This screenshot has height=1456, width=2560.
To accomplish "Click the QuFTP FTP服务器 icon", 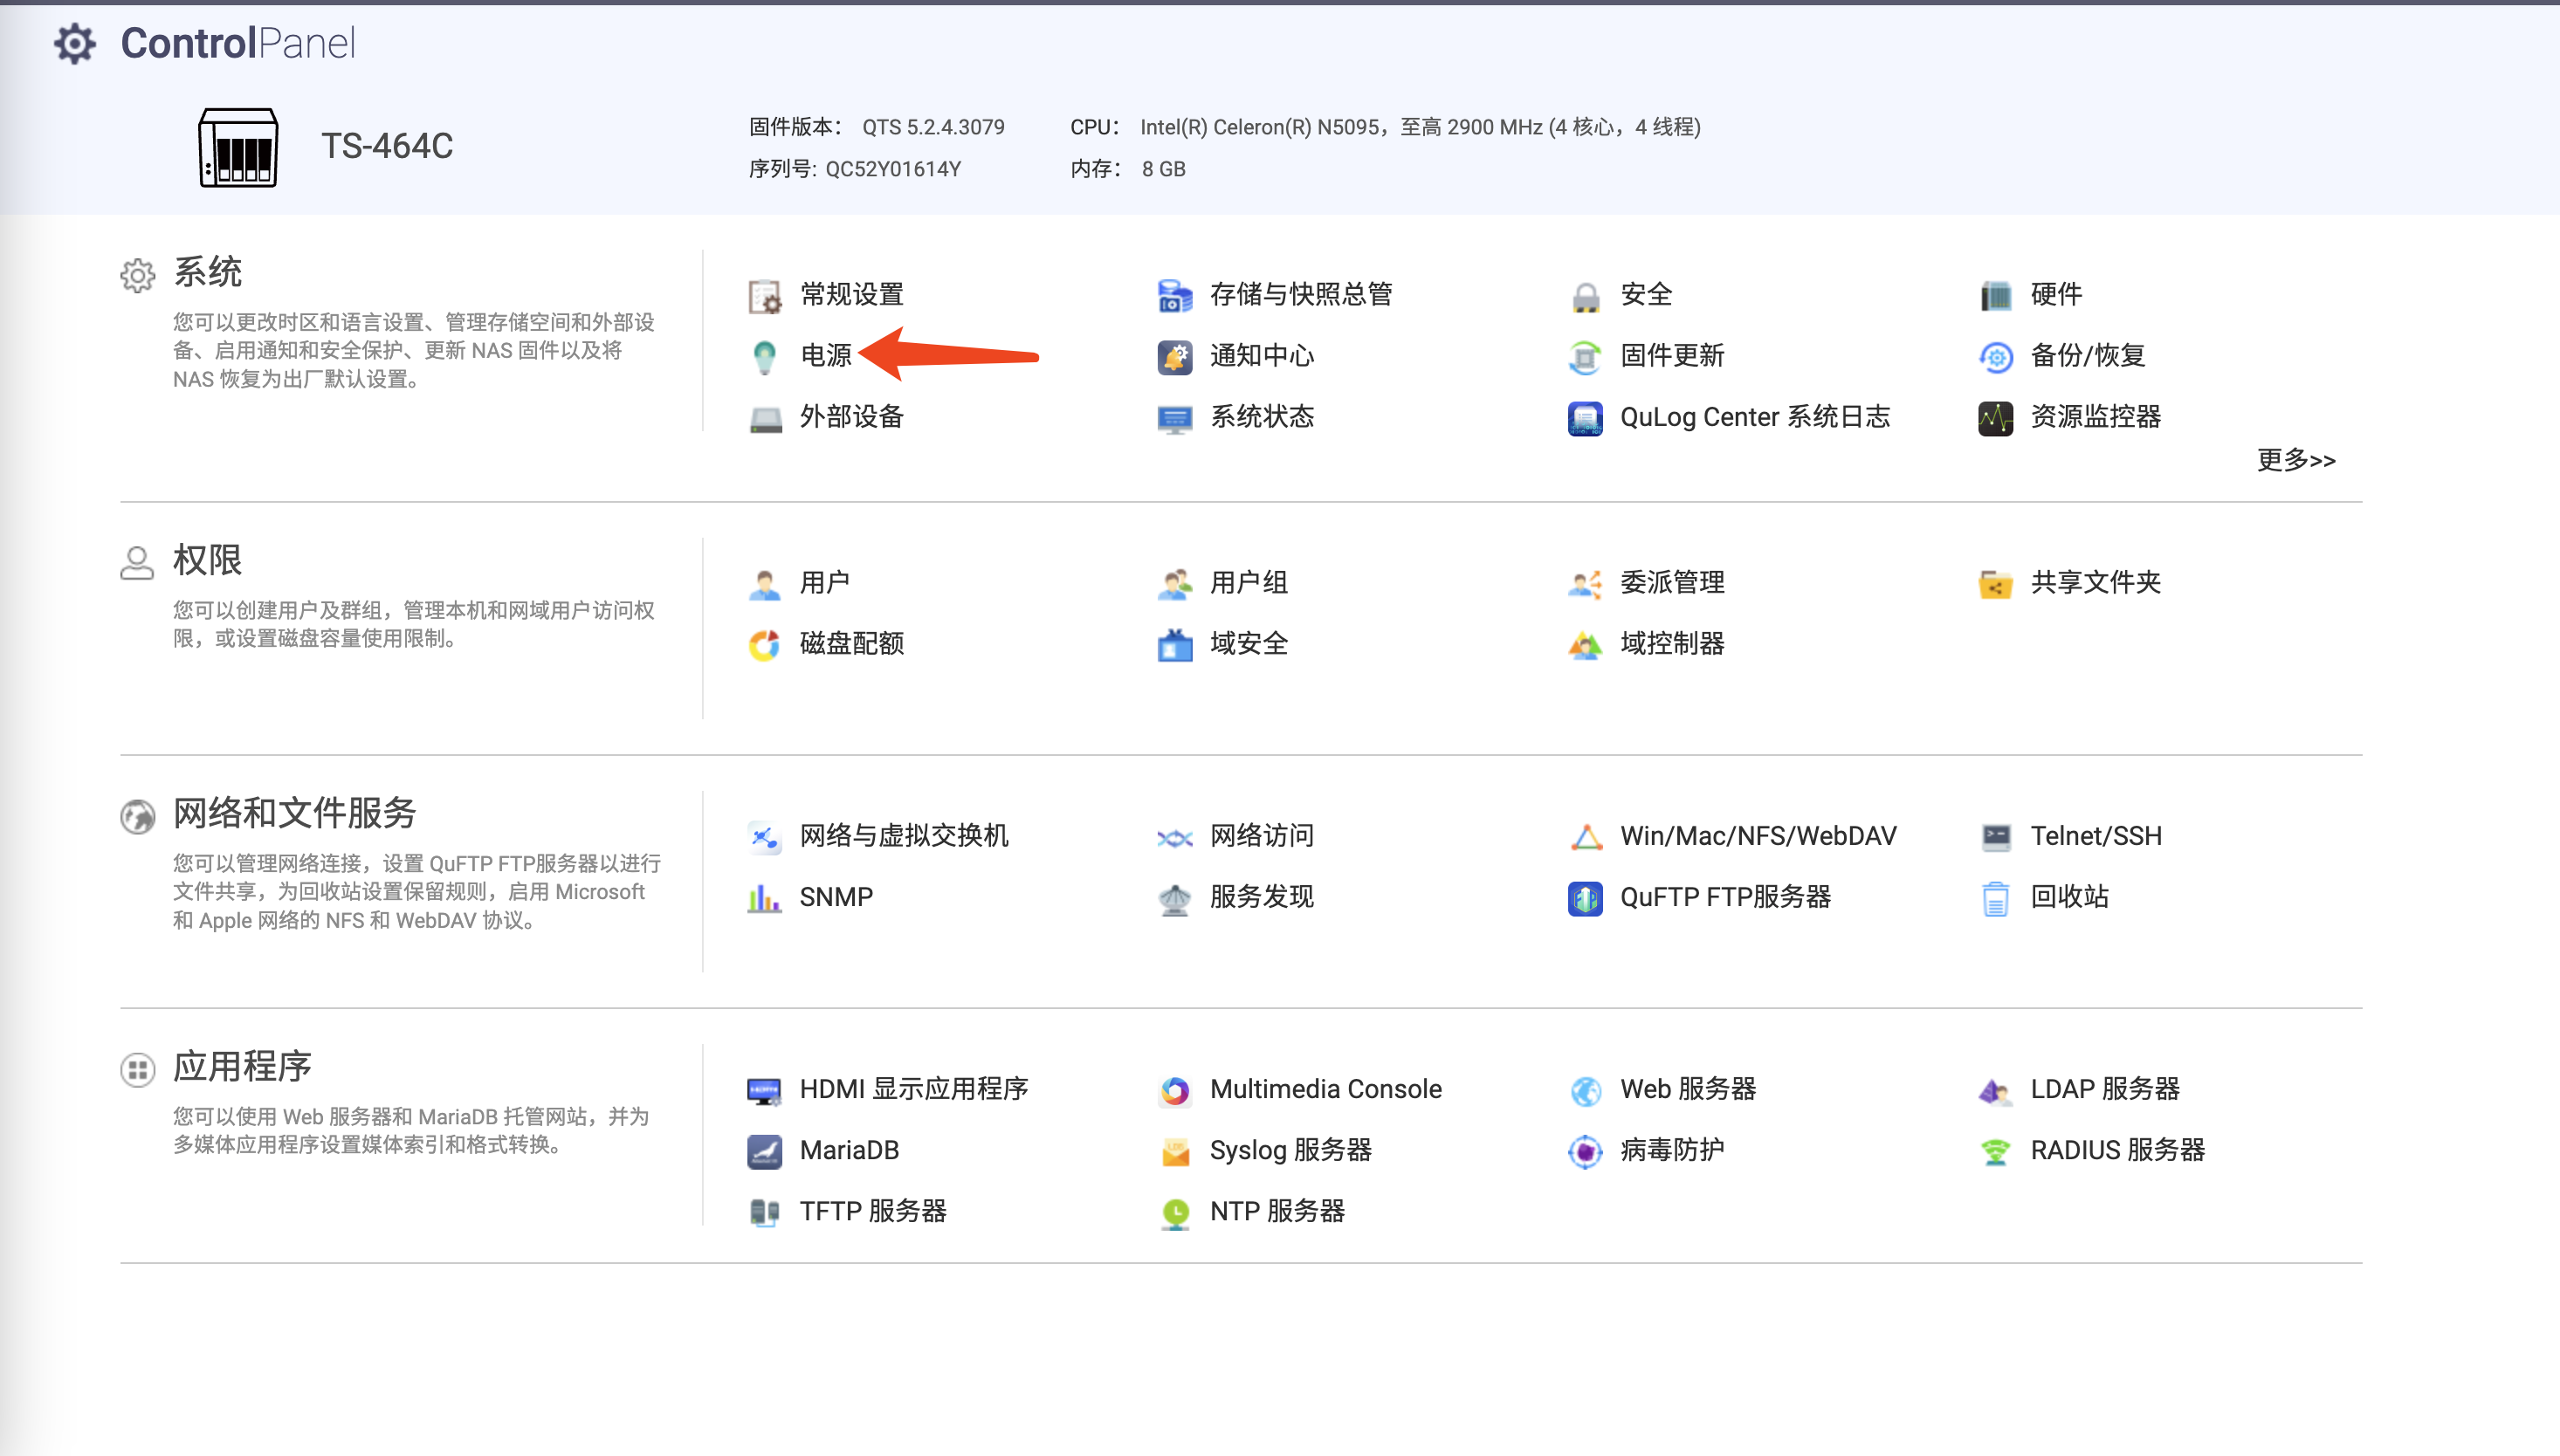I will (x=1585, y=897).
